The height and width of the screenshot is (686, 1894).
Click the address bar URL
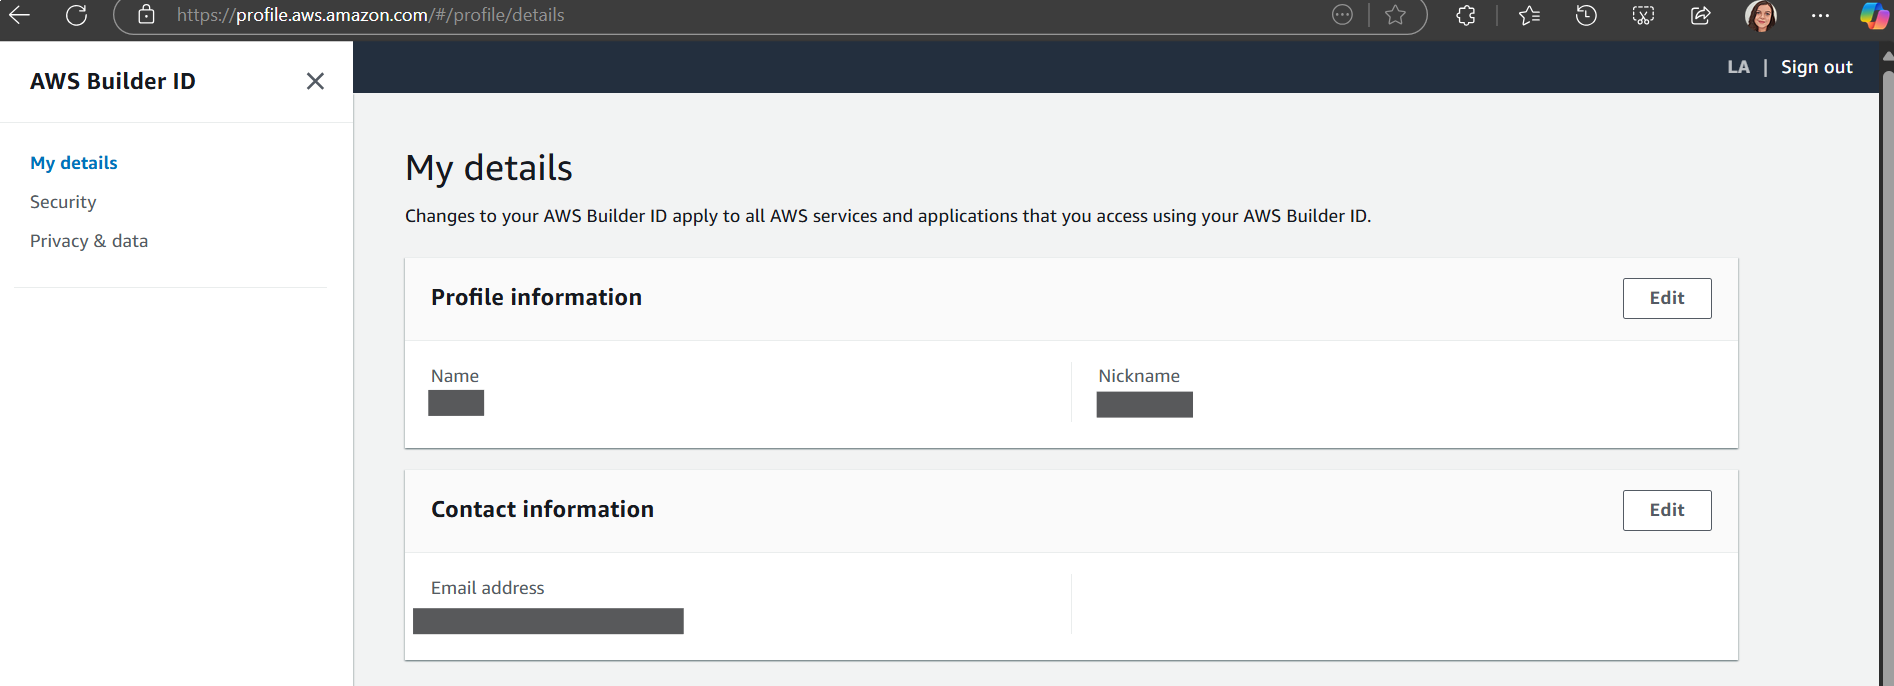[370, 15]
